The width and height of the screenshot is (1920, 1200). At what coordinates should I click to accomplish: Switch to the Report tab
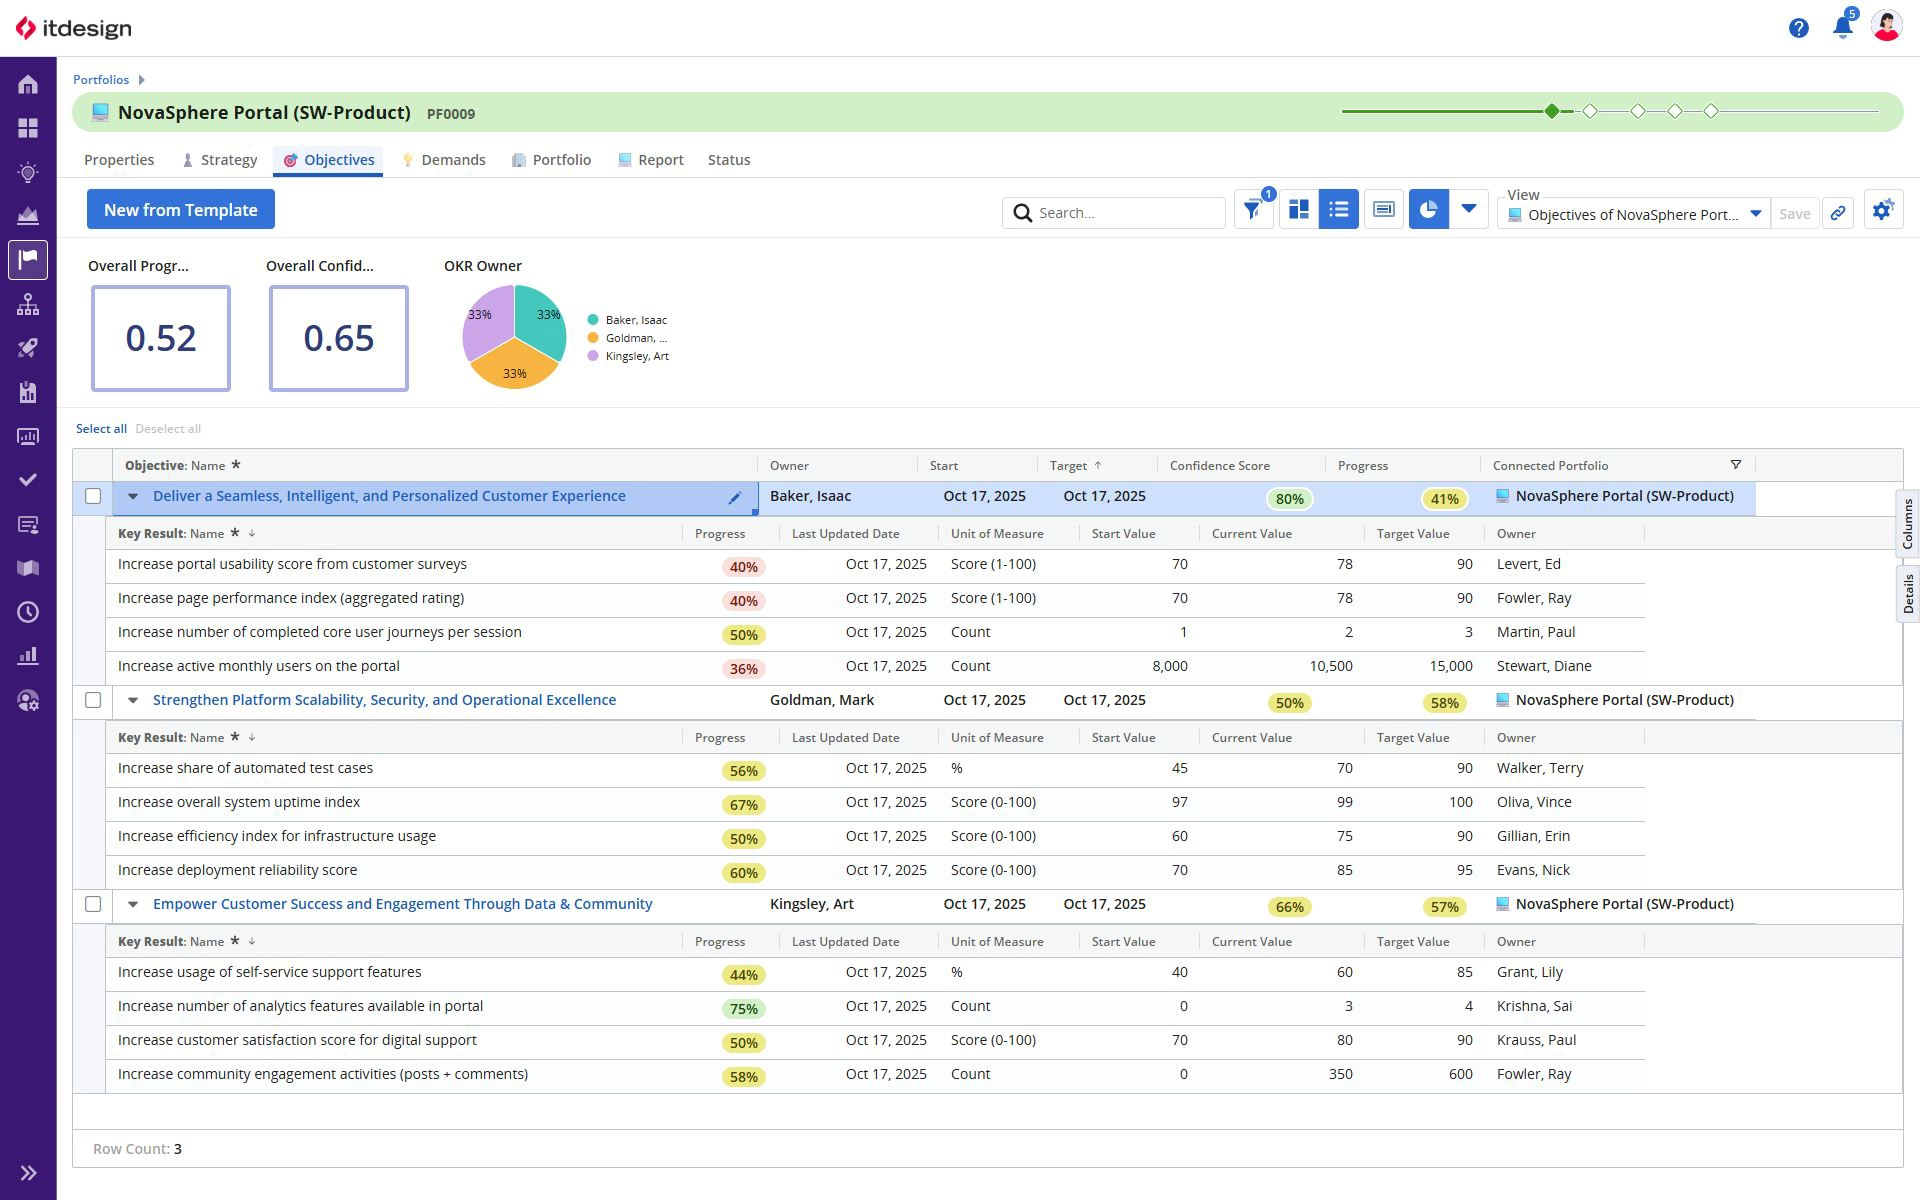(650, 160)
